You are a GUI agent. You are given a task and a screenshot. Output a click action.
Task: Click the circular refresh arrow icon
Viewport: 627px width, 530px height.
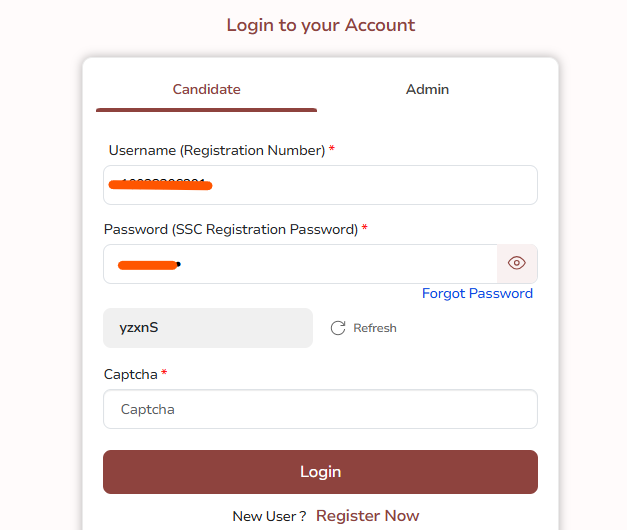[338, 328]
